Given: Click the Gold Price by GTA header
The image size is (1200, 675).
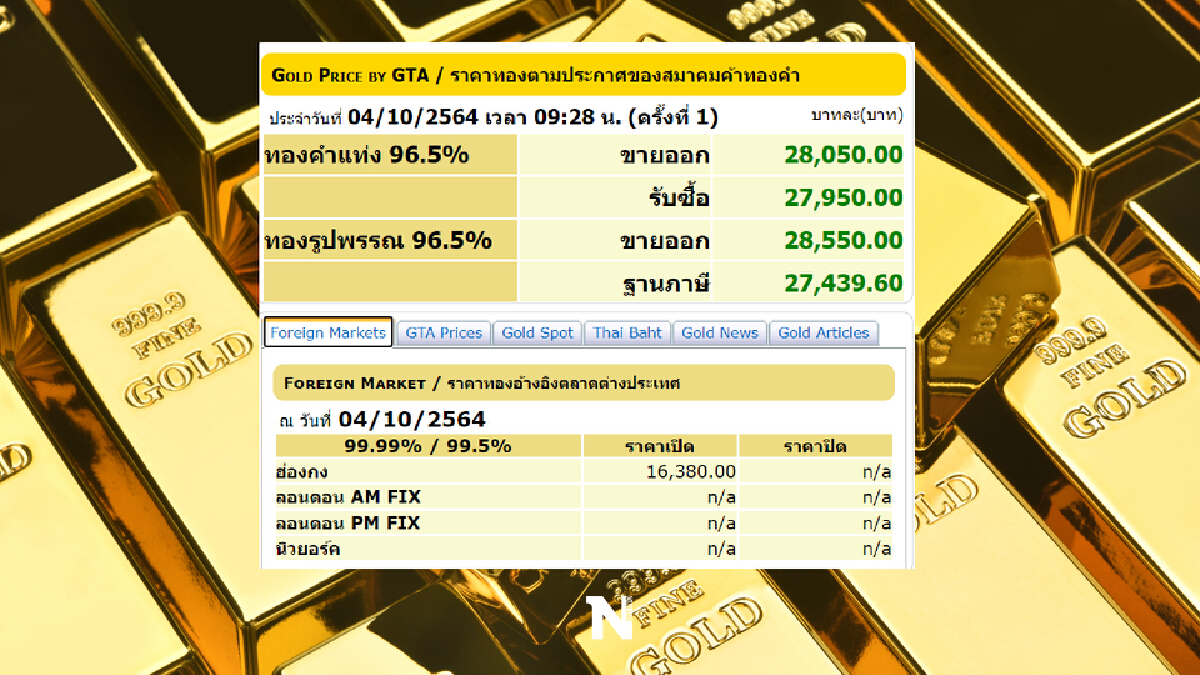Looking at the screenshot, I should pos(583,75).
